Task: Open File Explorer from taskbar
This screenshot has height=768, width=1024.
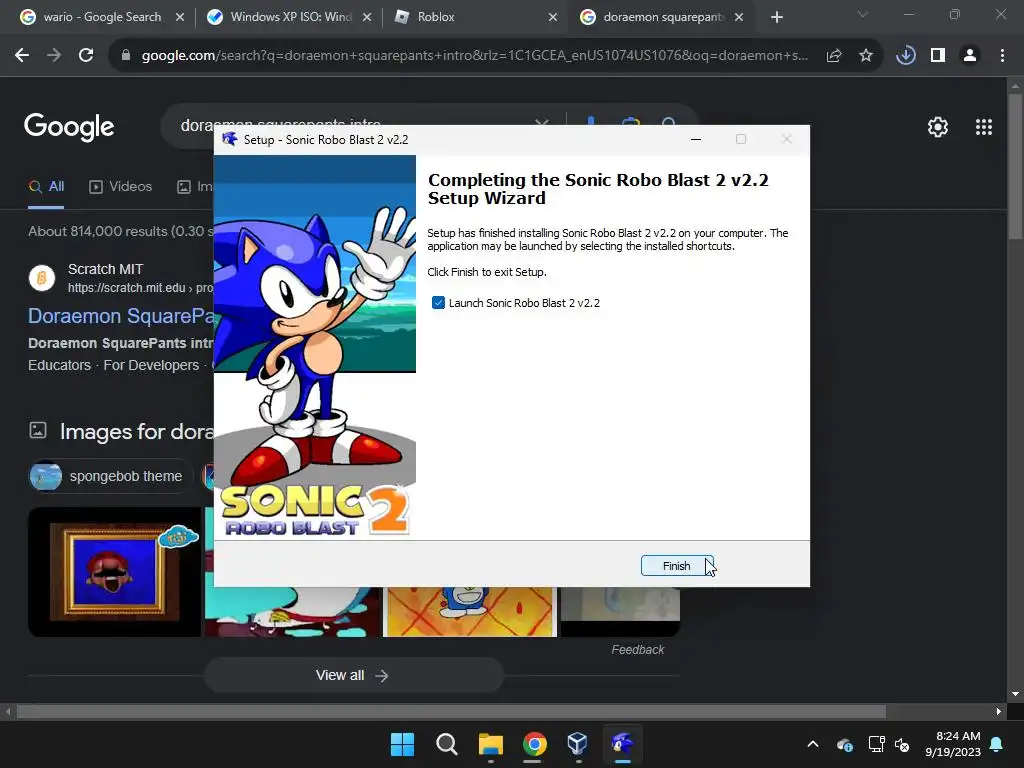Action: 490,744
